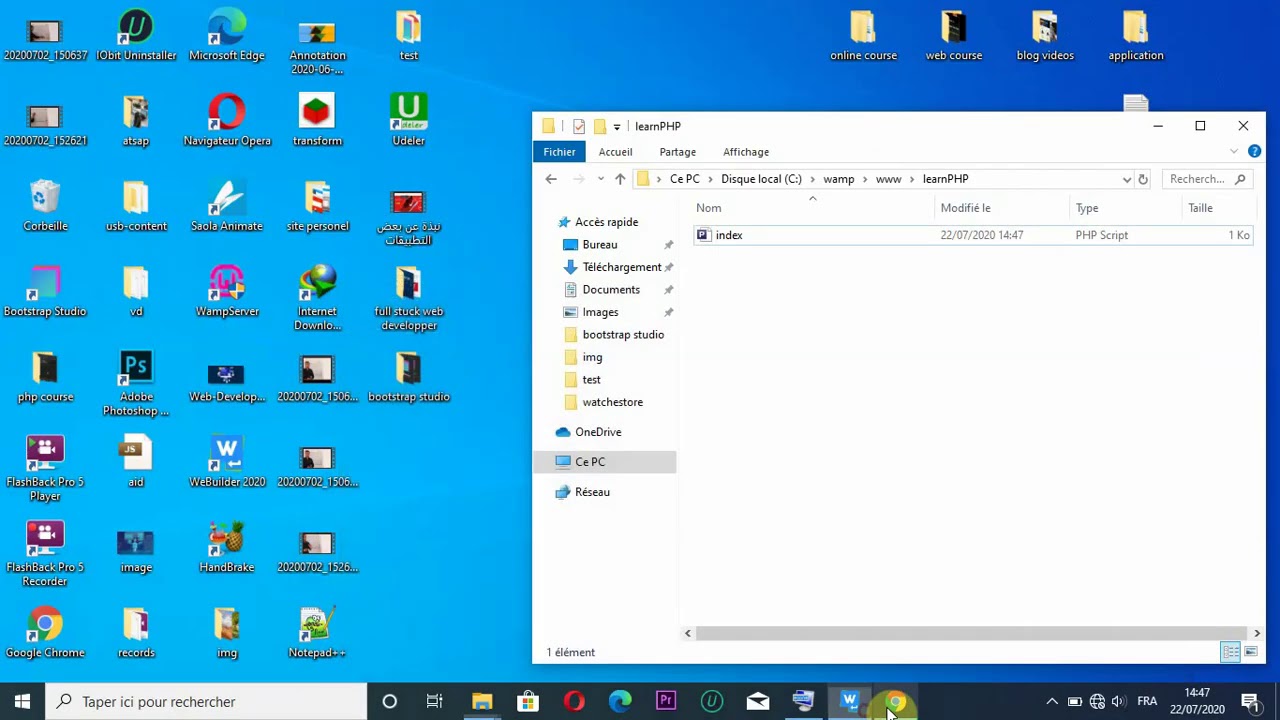Click the Explorer search box
This screenshot has width=1280, height=720.
pos(1207,179)
